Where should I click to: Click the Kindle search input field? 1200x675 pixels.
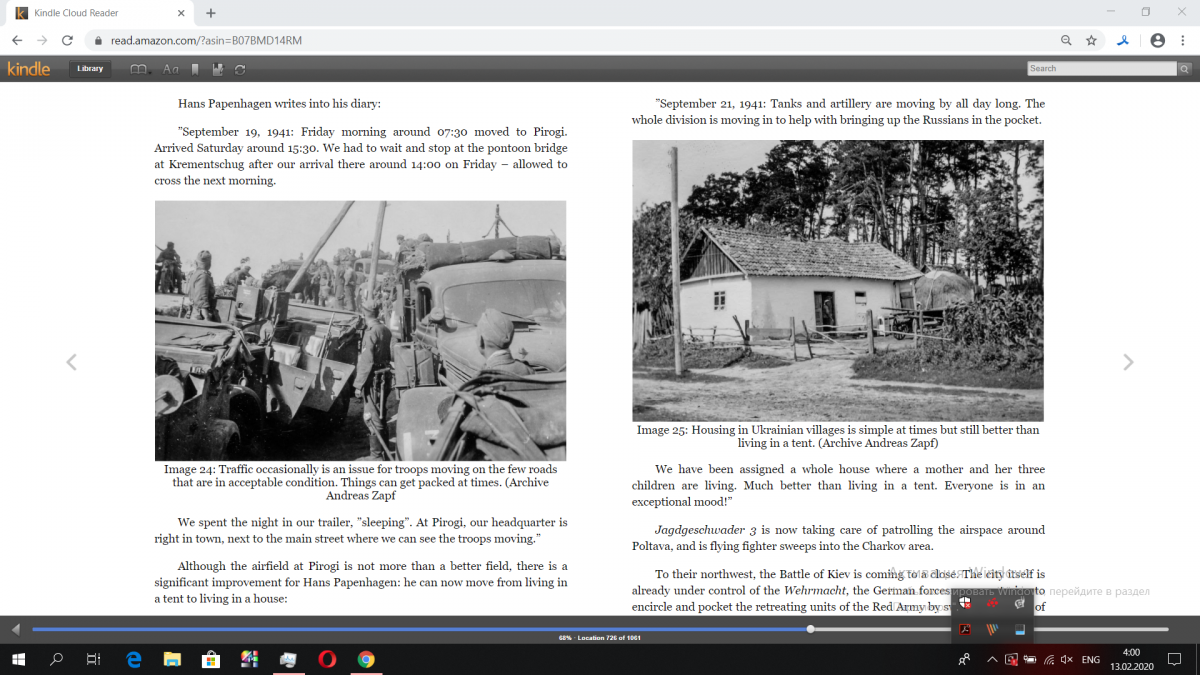1101,69
